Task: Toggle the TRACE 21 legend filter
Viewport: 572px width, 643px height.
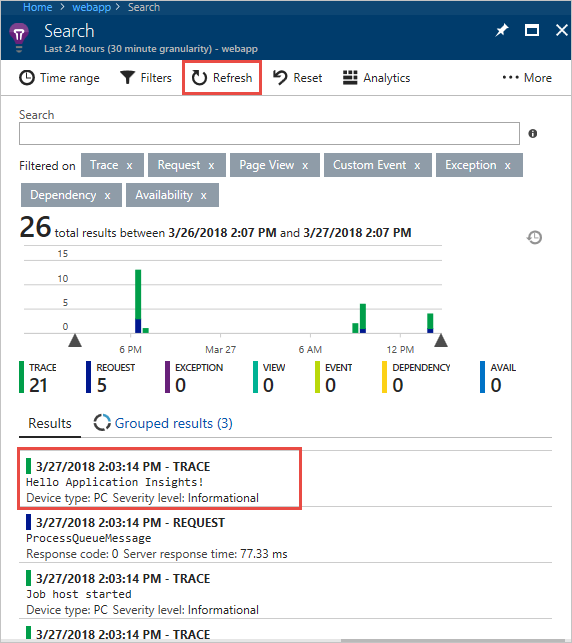Action: point(38,377)
